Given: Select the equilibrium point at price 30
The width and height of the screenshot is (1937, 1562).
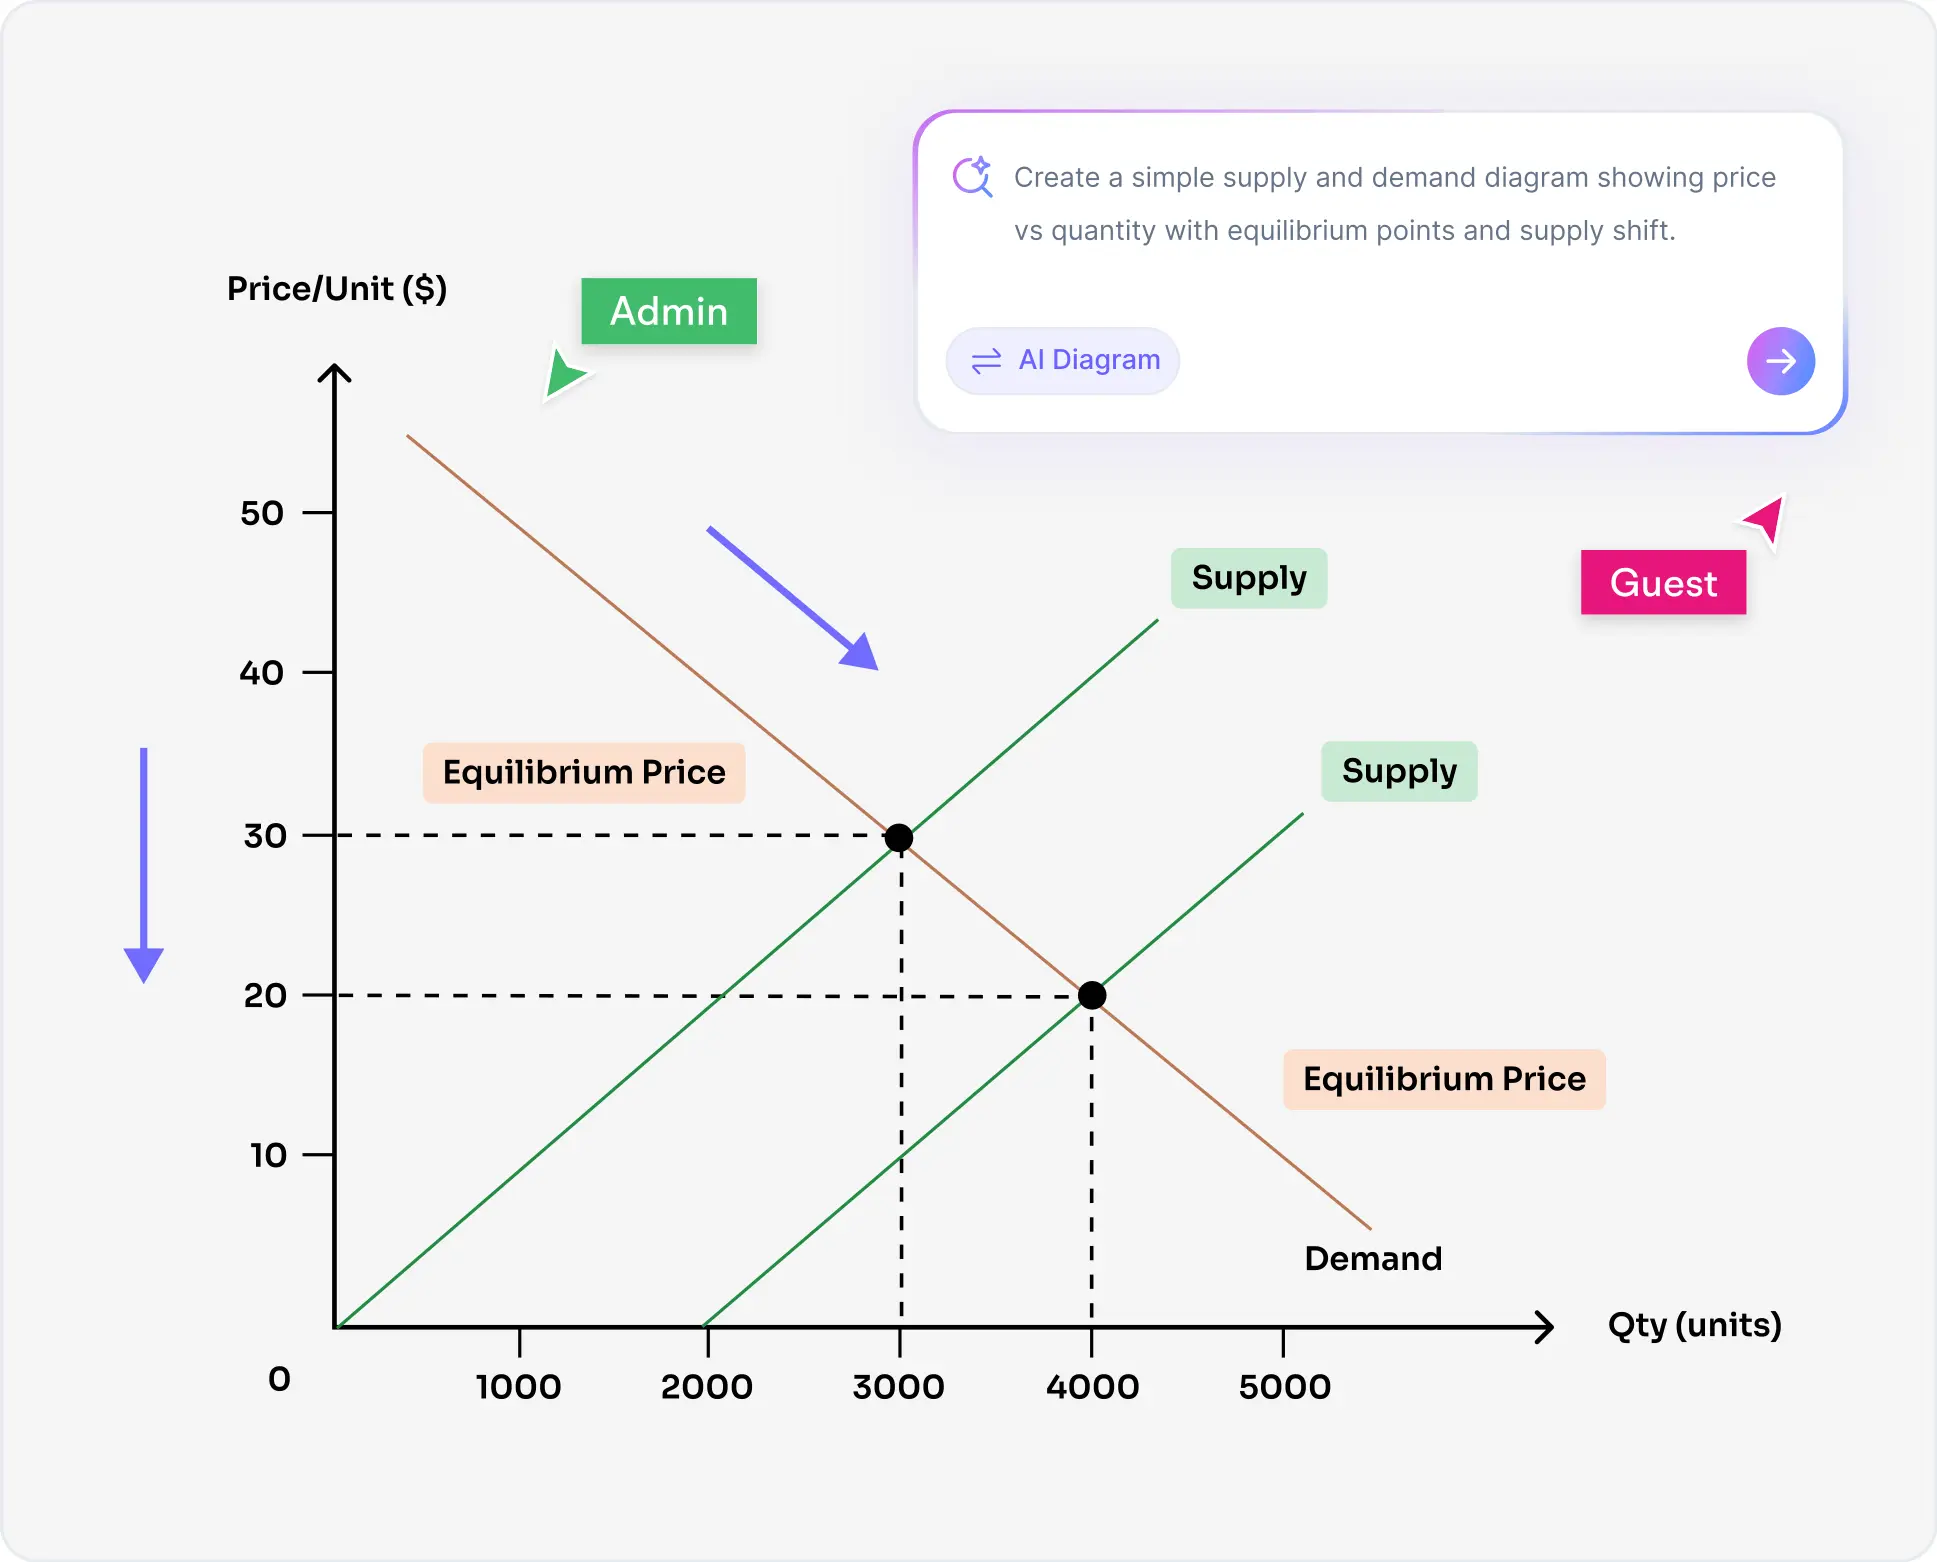Looking at the screenshot, I should [899, 838].
